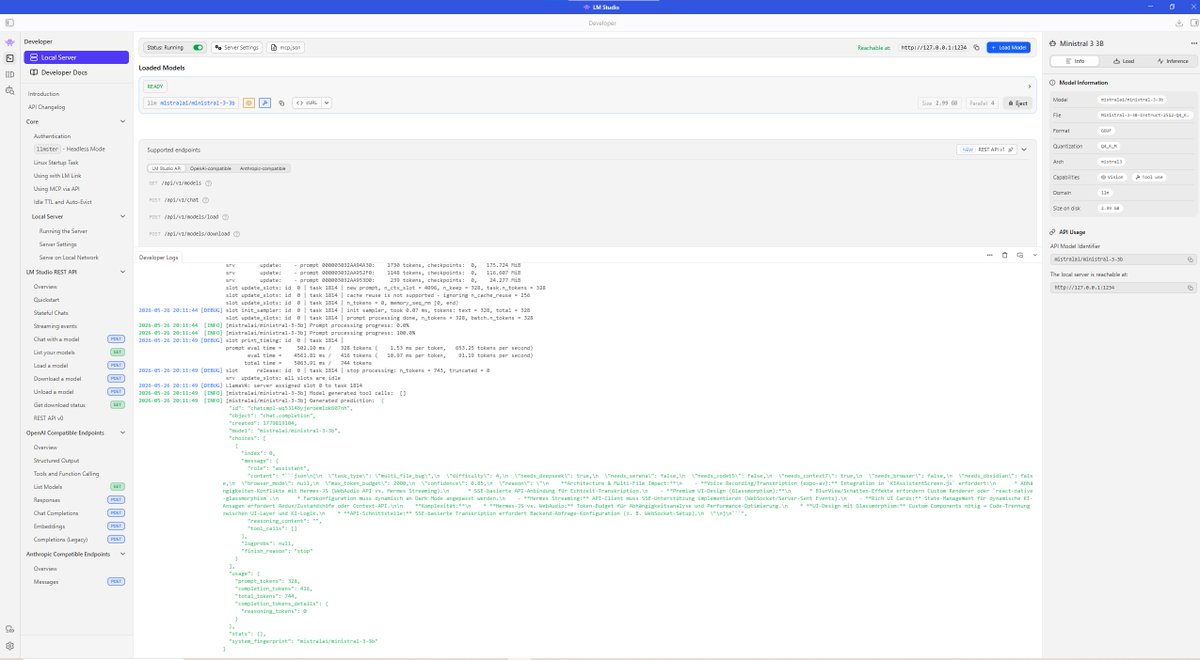Open the Introduction docs page
Viewport: 1200px width, 660px height.
point(43,94)
